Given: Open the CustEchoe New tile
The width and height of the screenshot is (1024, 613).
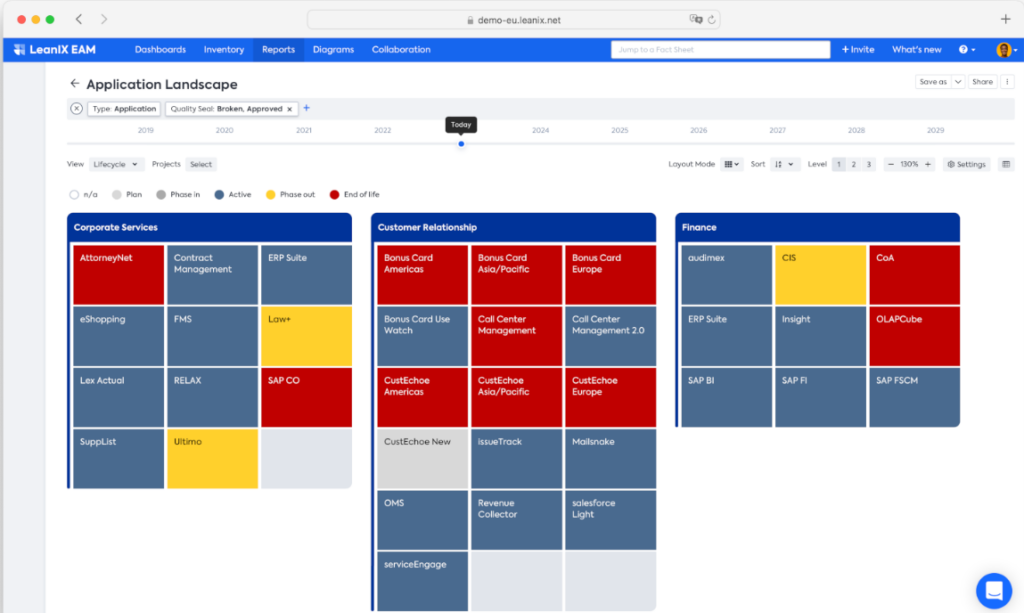Looking at the screenshot, I should (x=423, y=458).
